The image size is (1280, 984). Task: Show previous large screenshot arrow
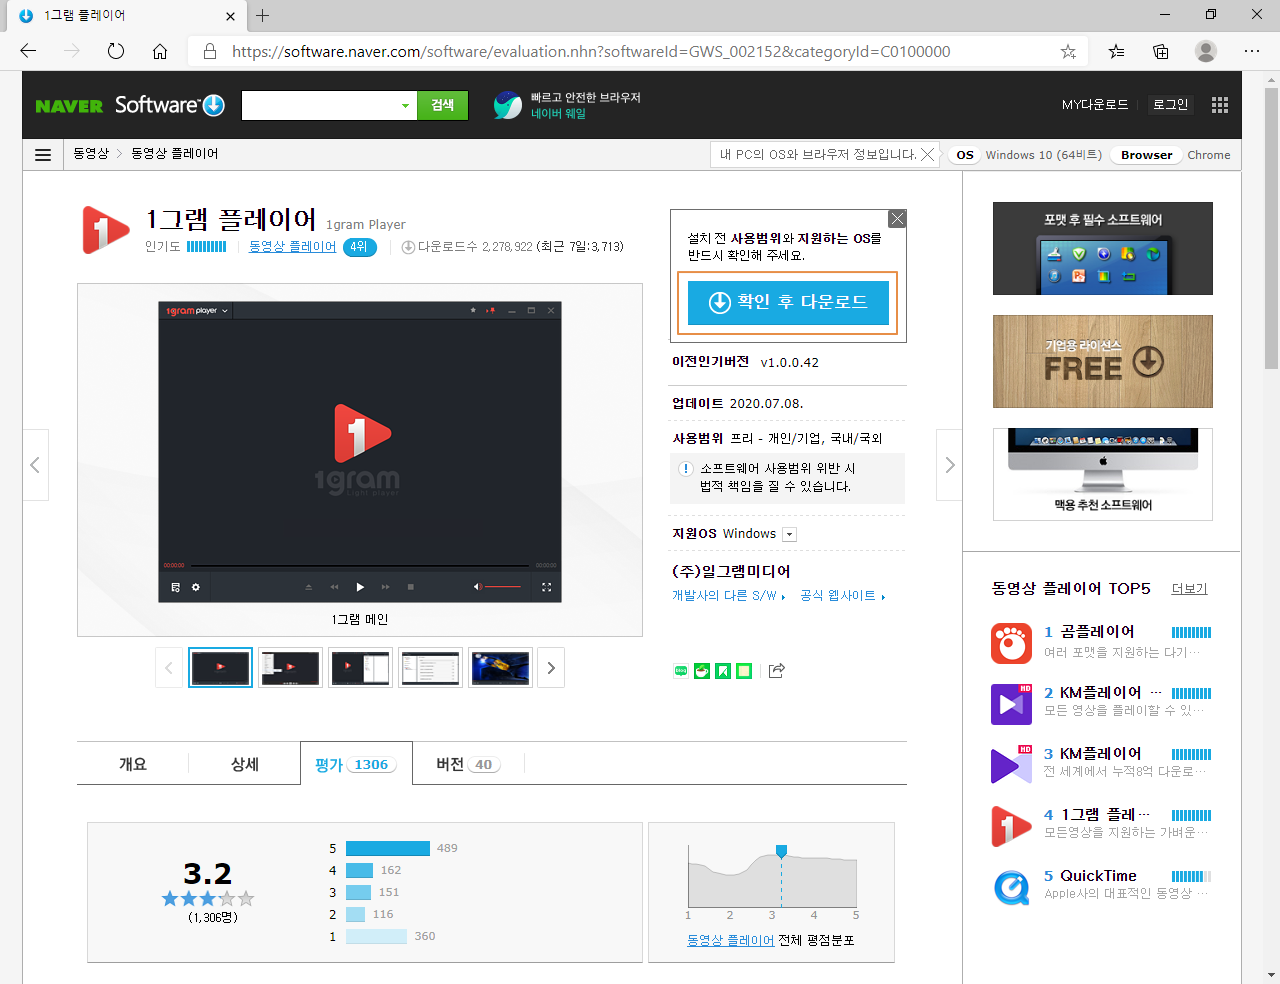pos(35,465)
